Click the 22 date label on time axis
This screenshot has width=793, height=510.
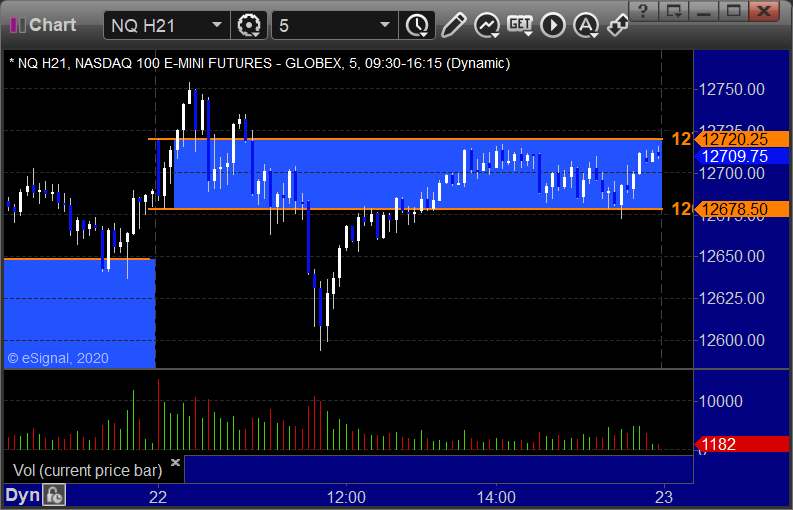[158, 497]
